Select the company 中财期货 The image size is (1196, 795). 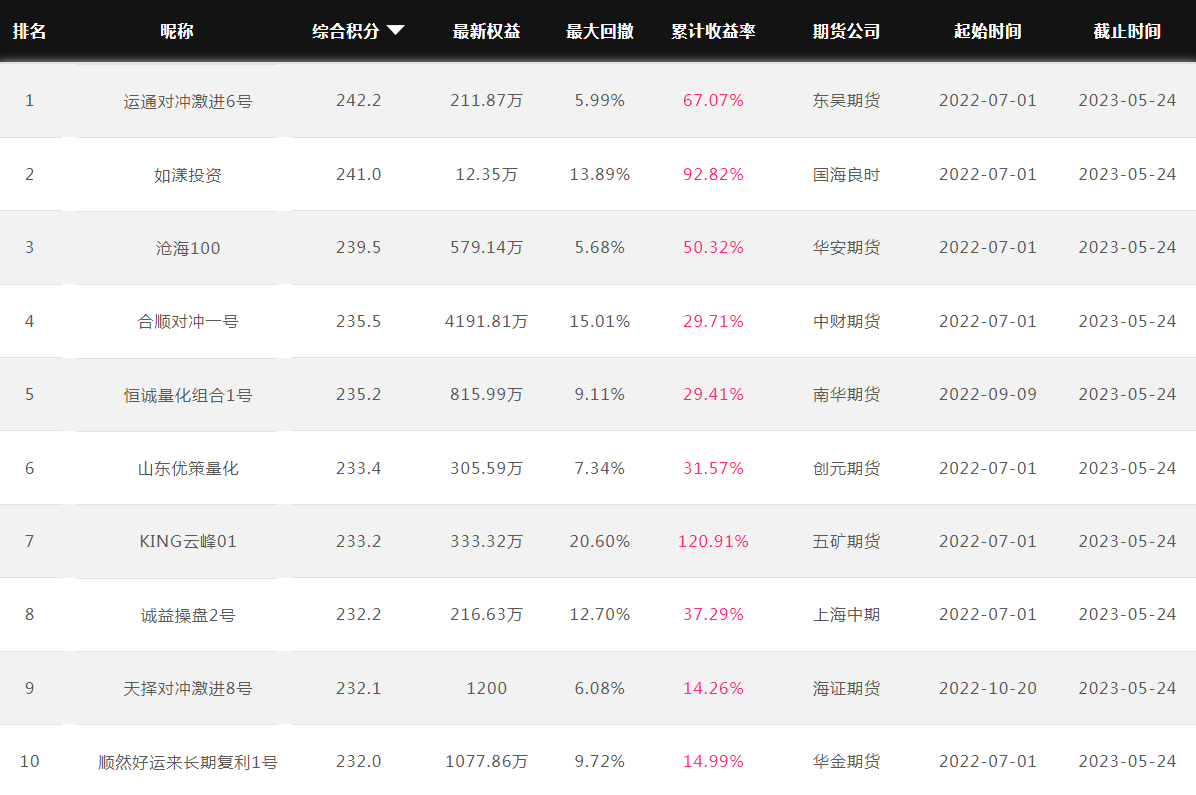847,321
